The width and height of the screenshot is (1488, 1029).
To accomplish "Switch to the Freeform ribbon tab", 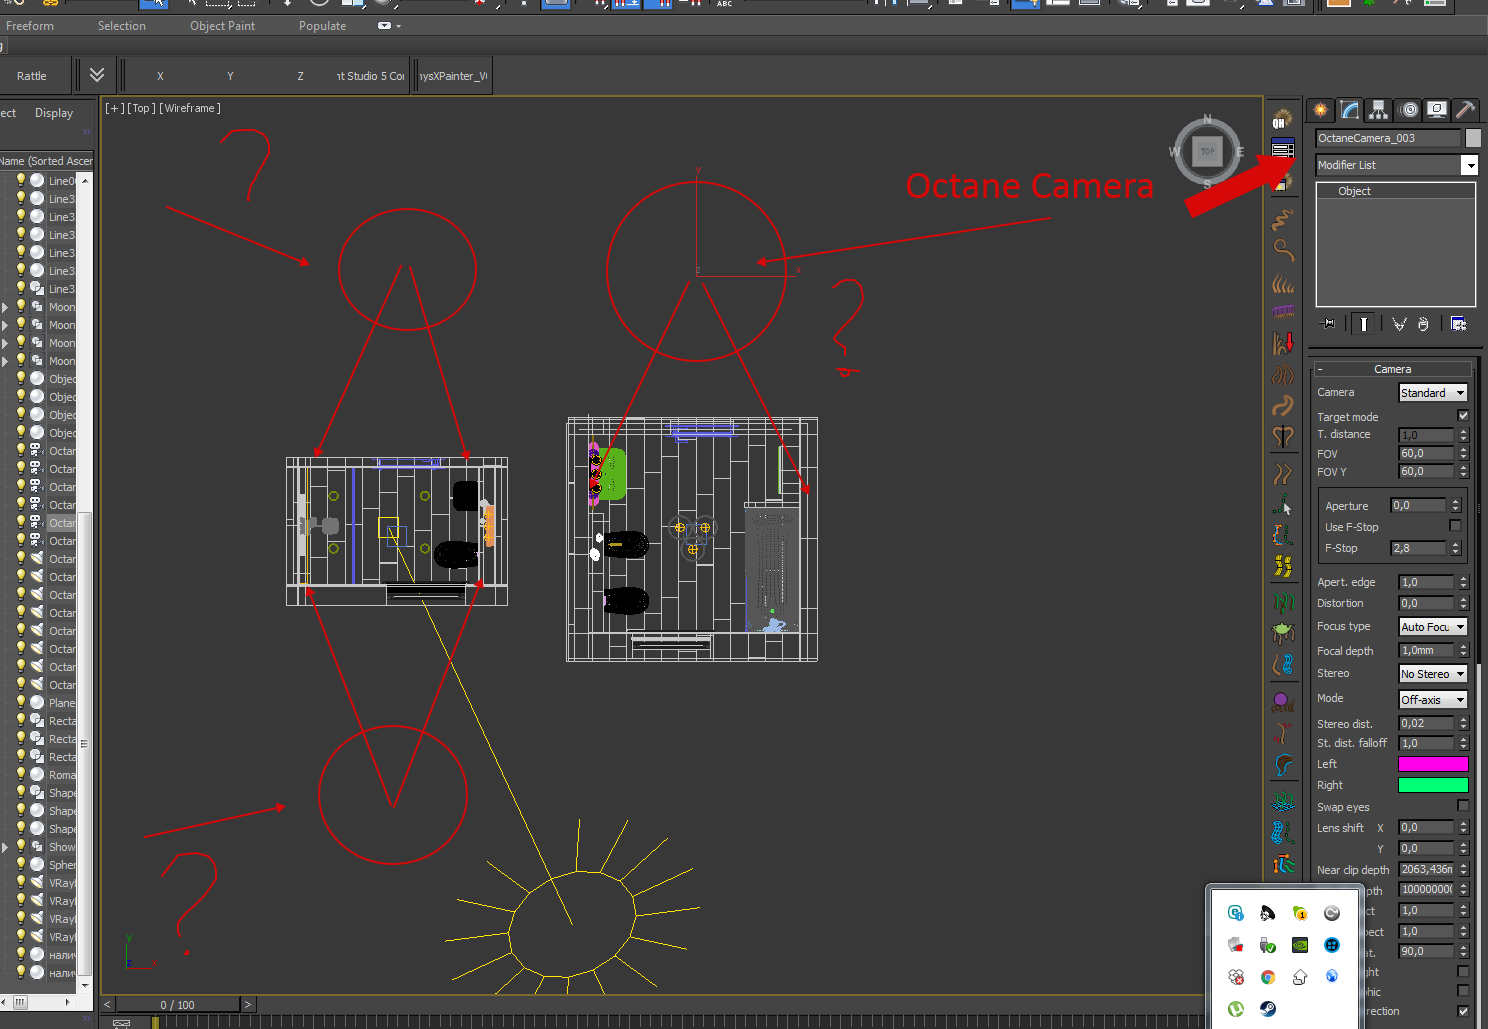I will (30, 26).
